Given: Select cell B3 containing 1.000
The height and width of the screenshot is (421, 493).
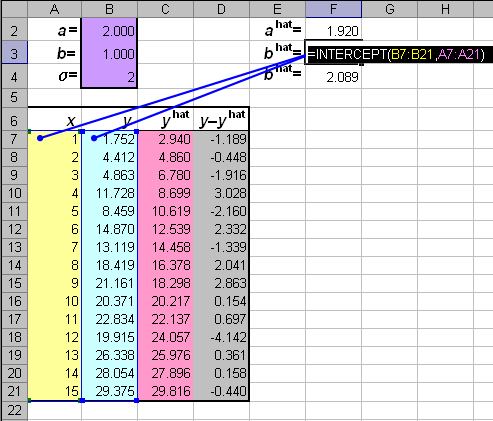Looking at the screenshot, I should click(x=109, y=53).
